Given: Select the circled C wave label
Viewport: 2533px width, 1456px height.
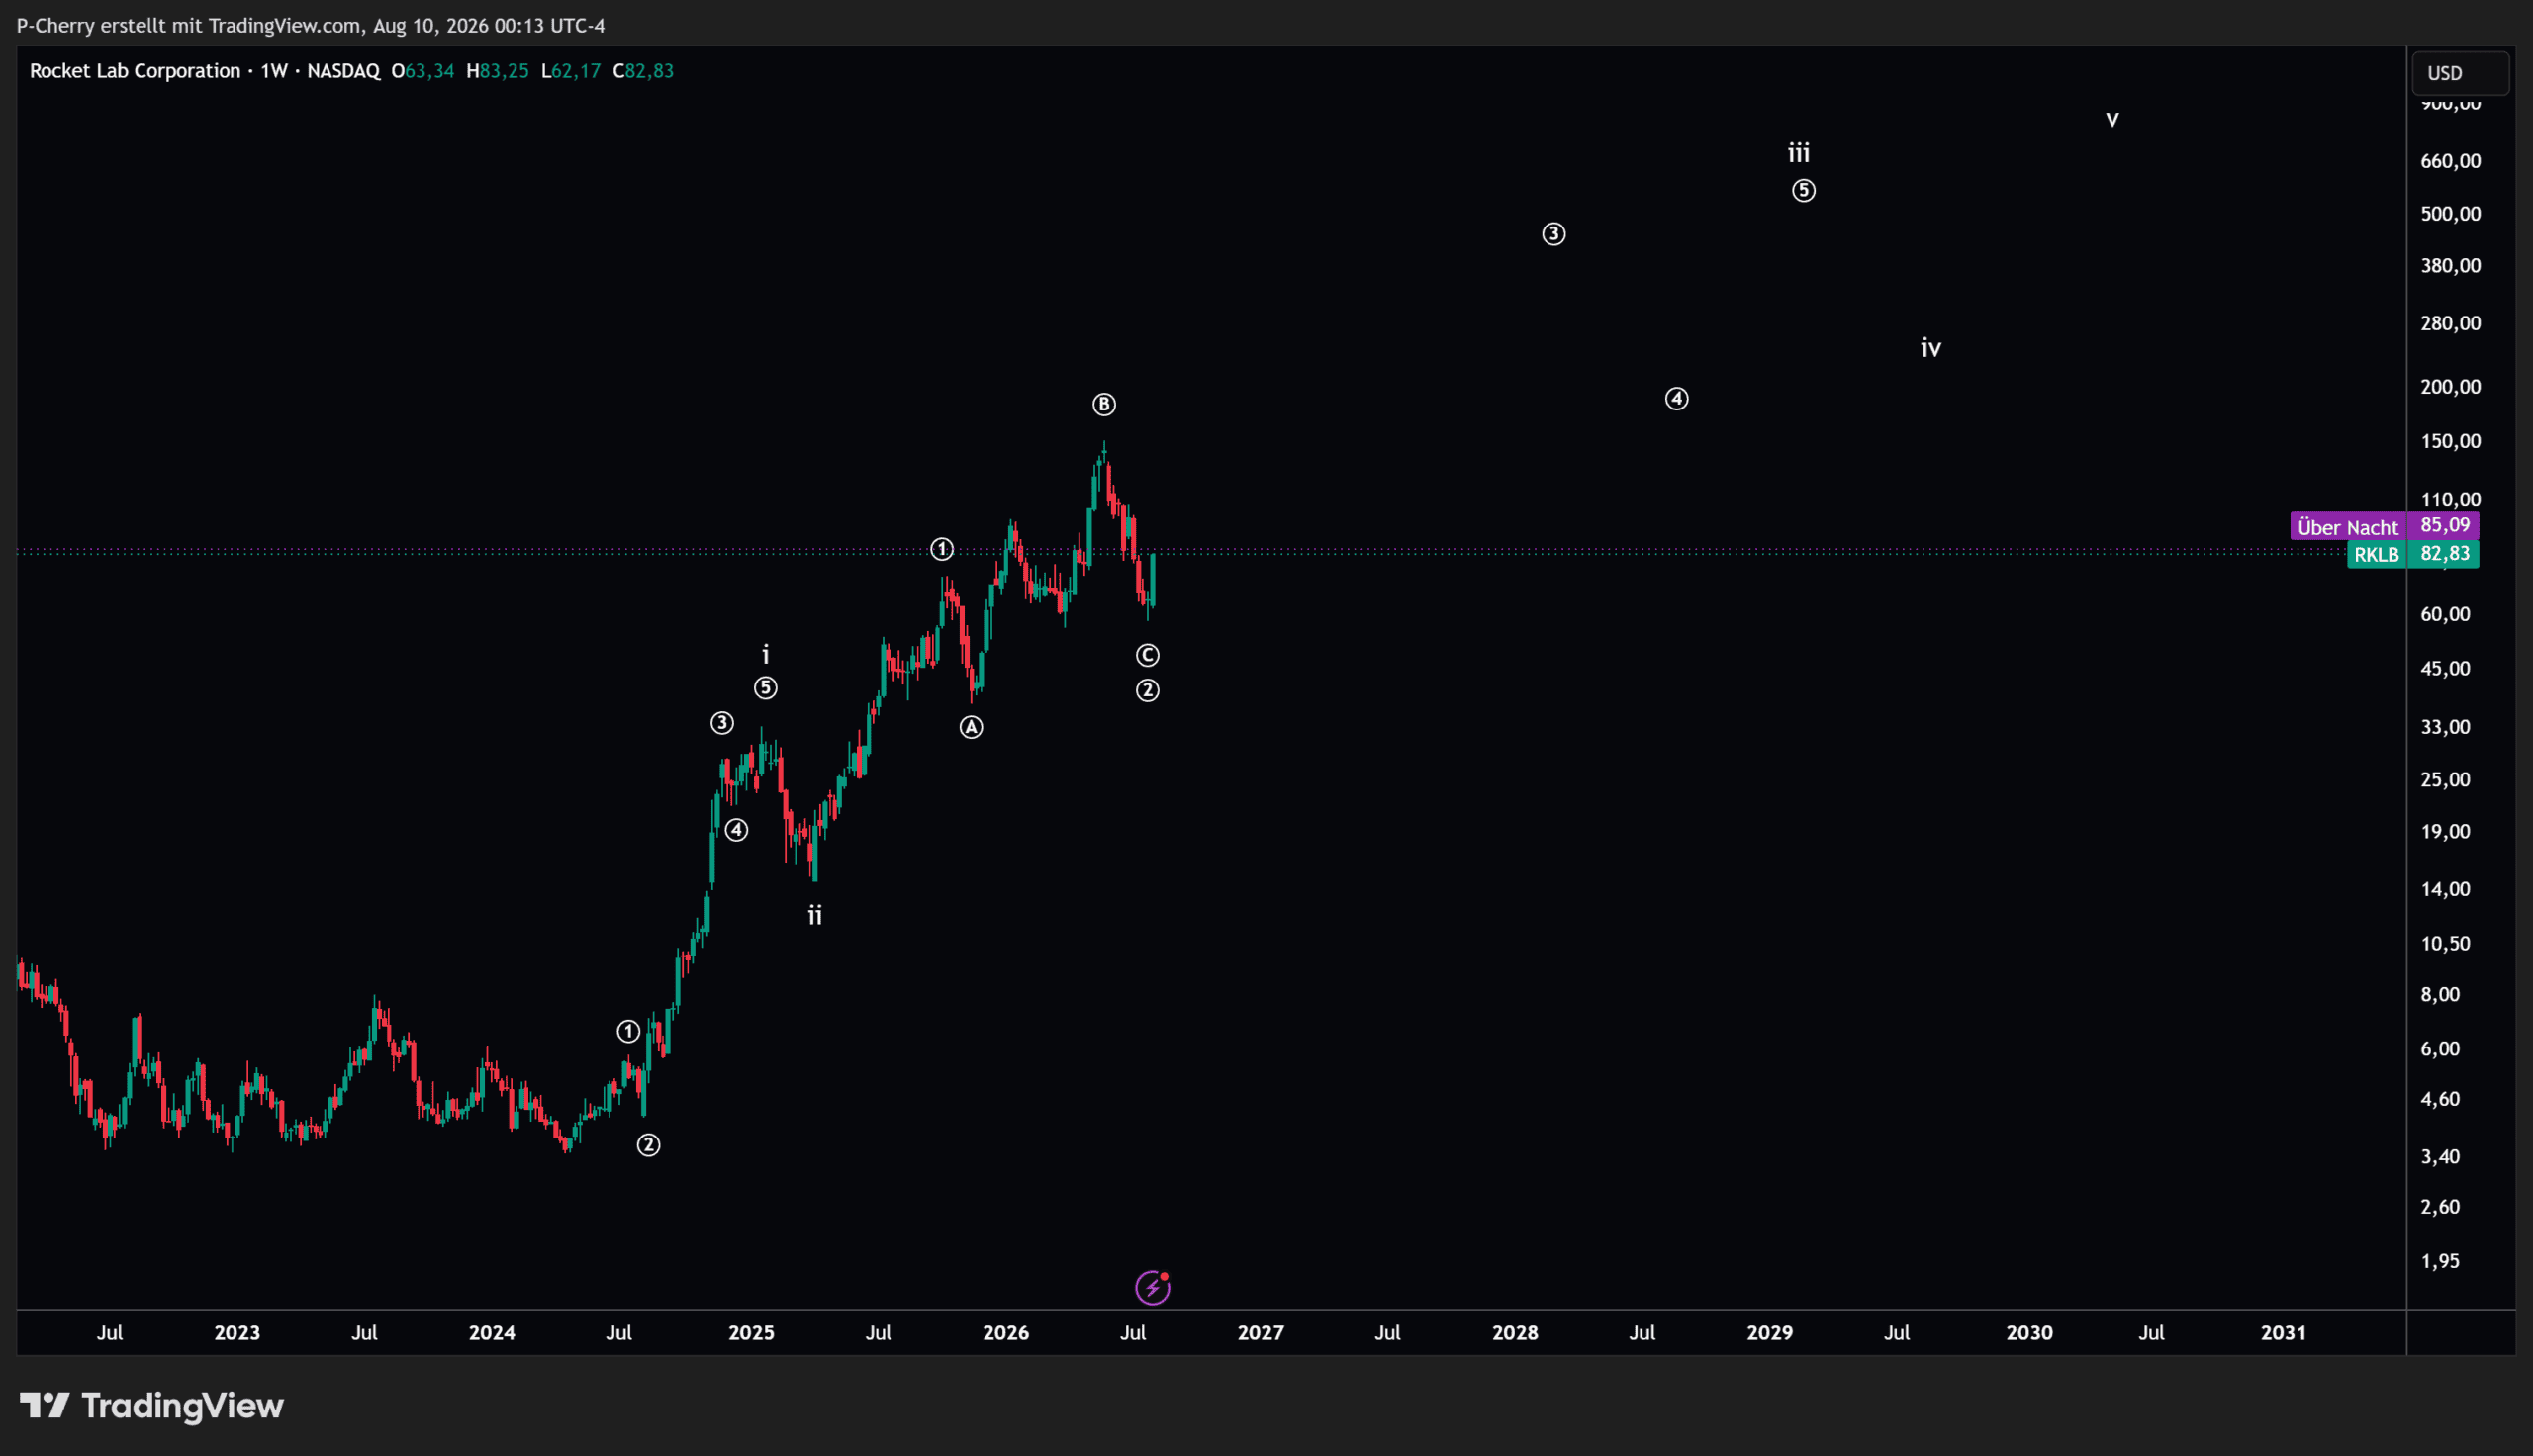Looking at the screenshot, I should [x=1147, y=655].
